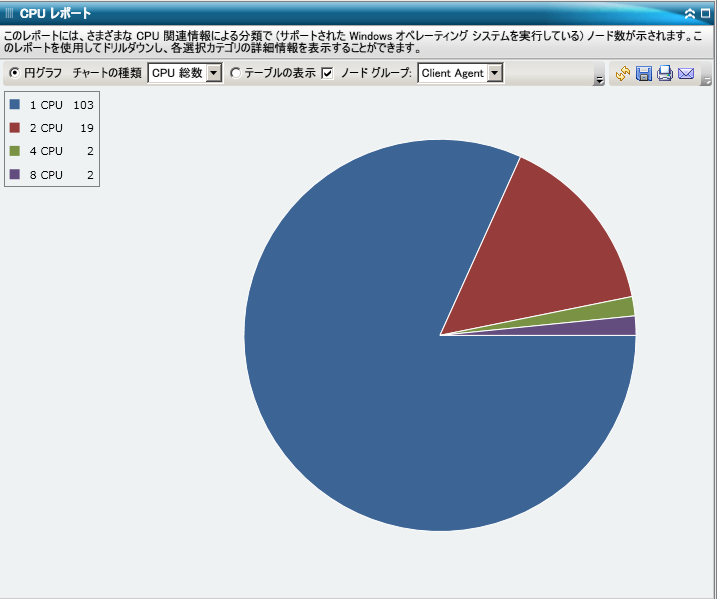Click the panel drag grip beside CPU レポート title
Image resolution: width=717 pixels, height=599 pixels.
click(9, 14)
